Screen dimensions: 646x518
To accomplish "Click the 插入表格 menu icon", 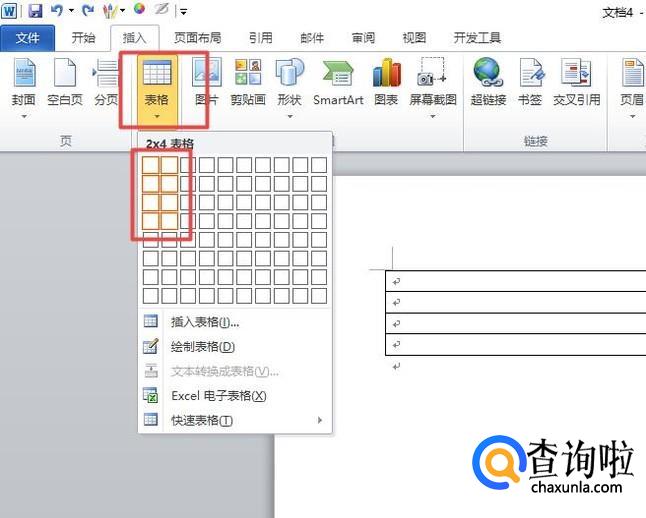I will [151, 321].
